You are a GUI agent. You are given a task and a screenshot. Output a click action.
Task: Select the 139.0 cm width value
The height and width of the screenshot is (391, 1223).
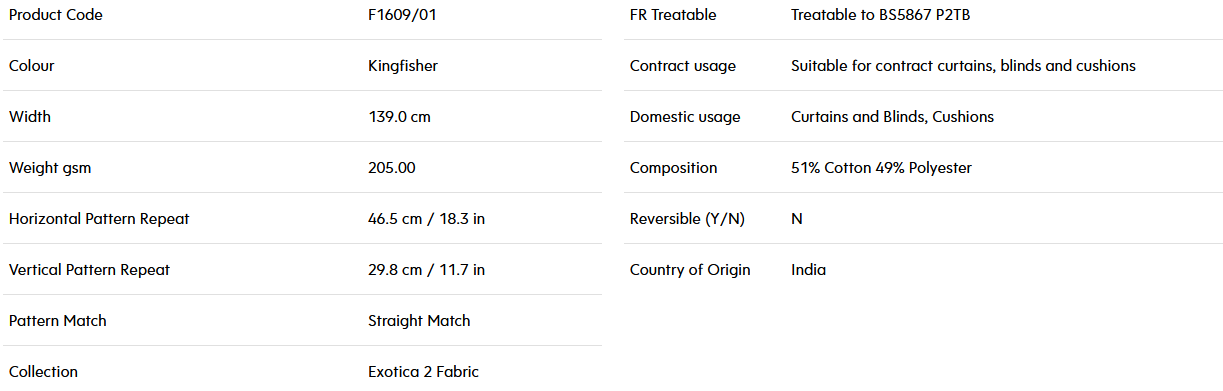399,117
